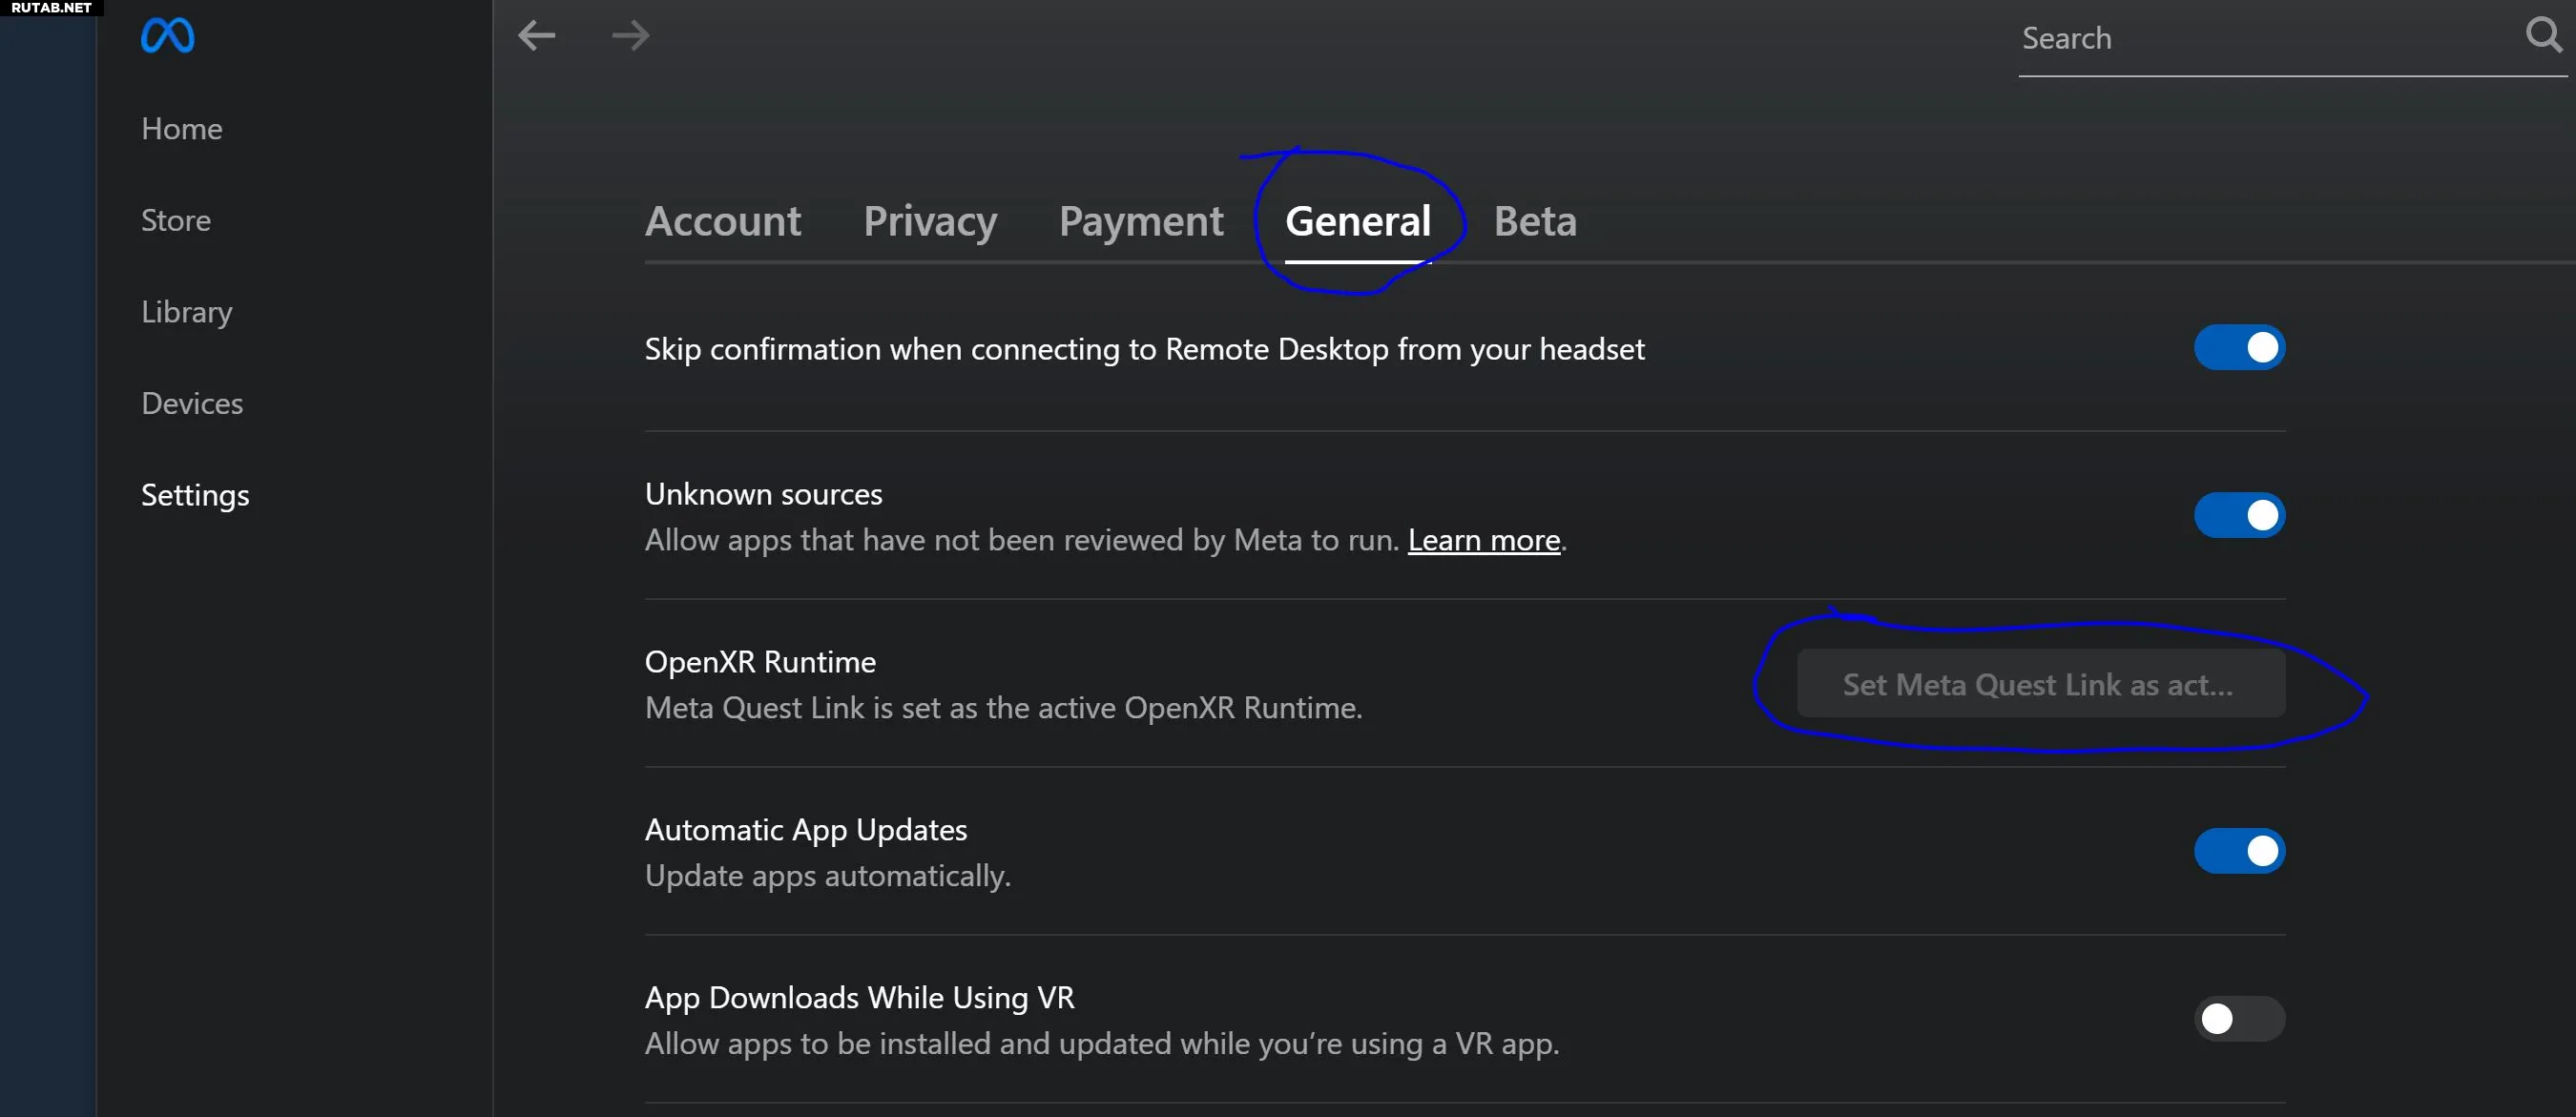
Task: Click the forward arrow icon
Action: 630,36
